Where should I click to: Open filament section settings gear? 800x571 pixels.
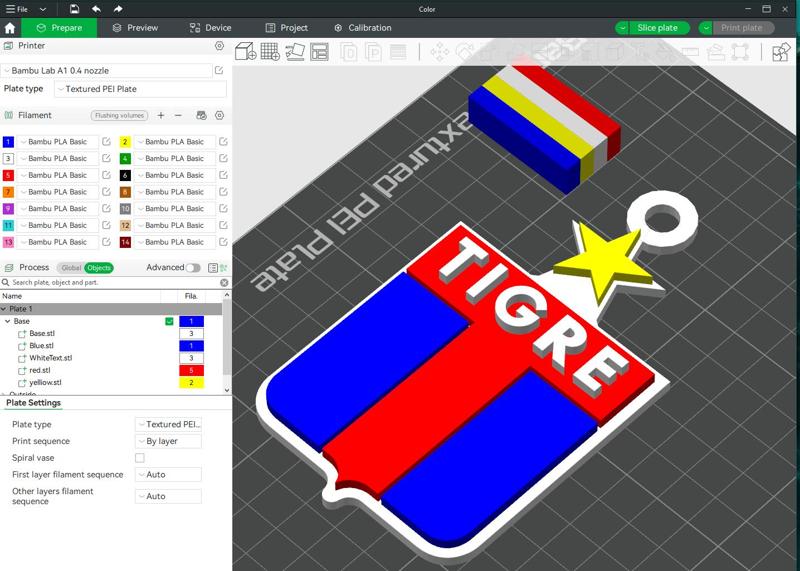click(x=219, y=115)
